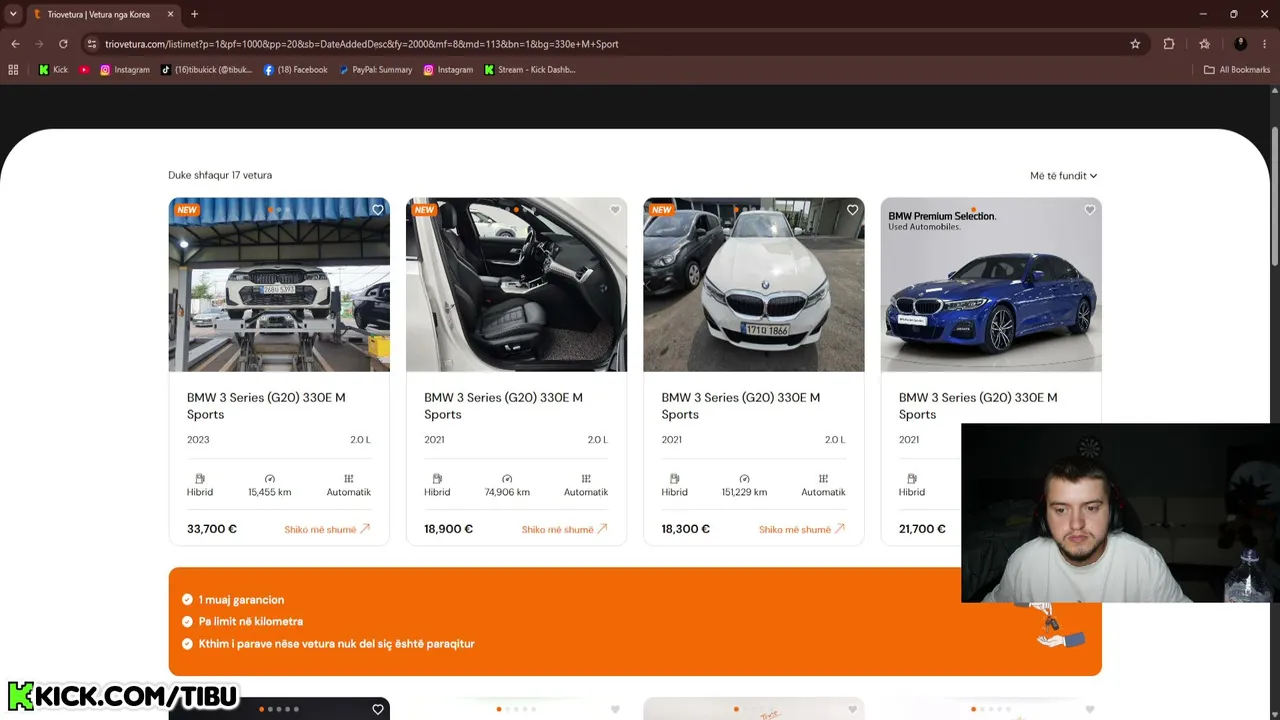
Task: Expand the All Bookmarks folder
Action: [x=1237, y=70]
